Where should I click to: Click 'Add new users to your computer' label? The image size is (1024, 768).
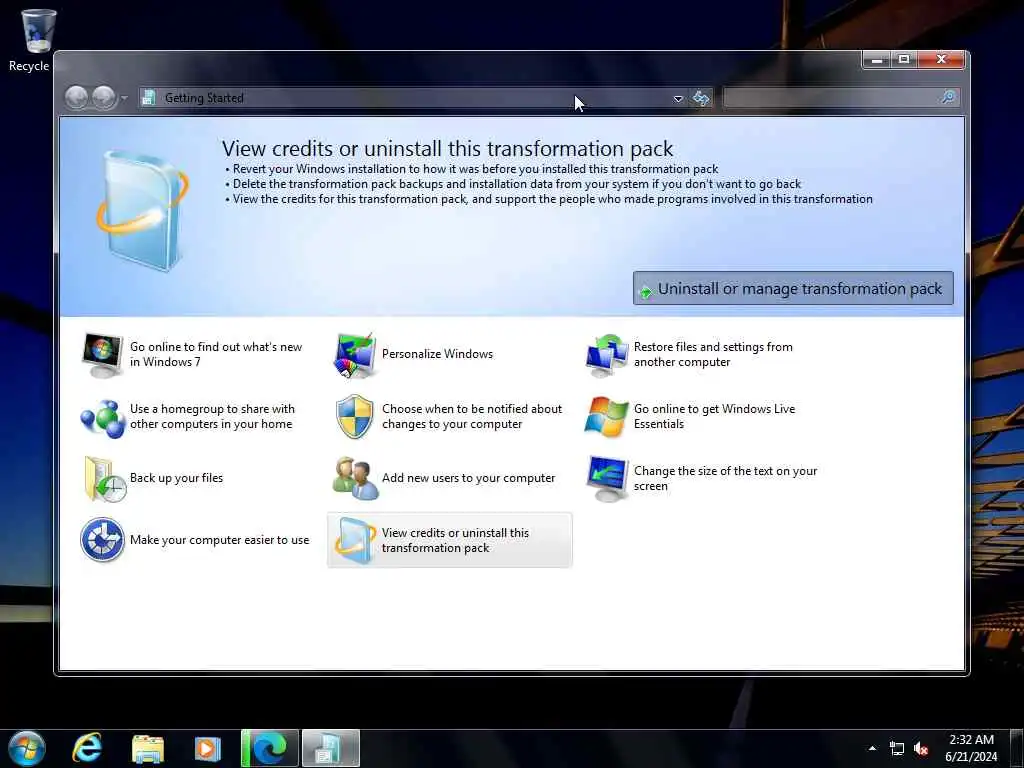coord(468,478)
